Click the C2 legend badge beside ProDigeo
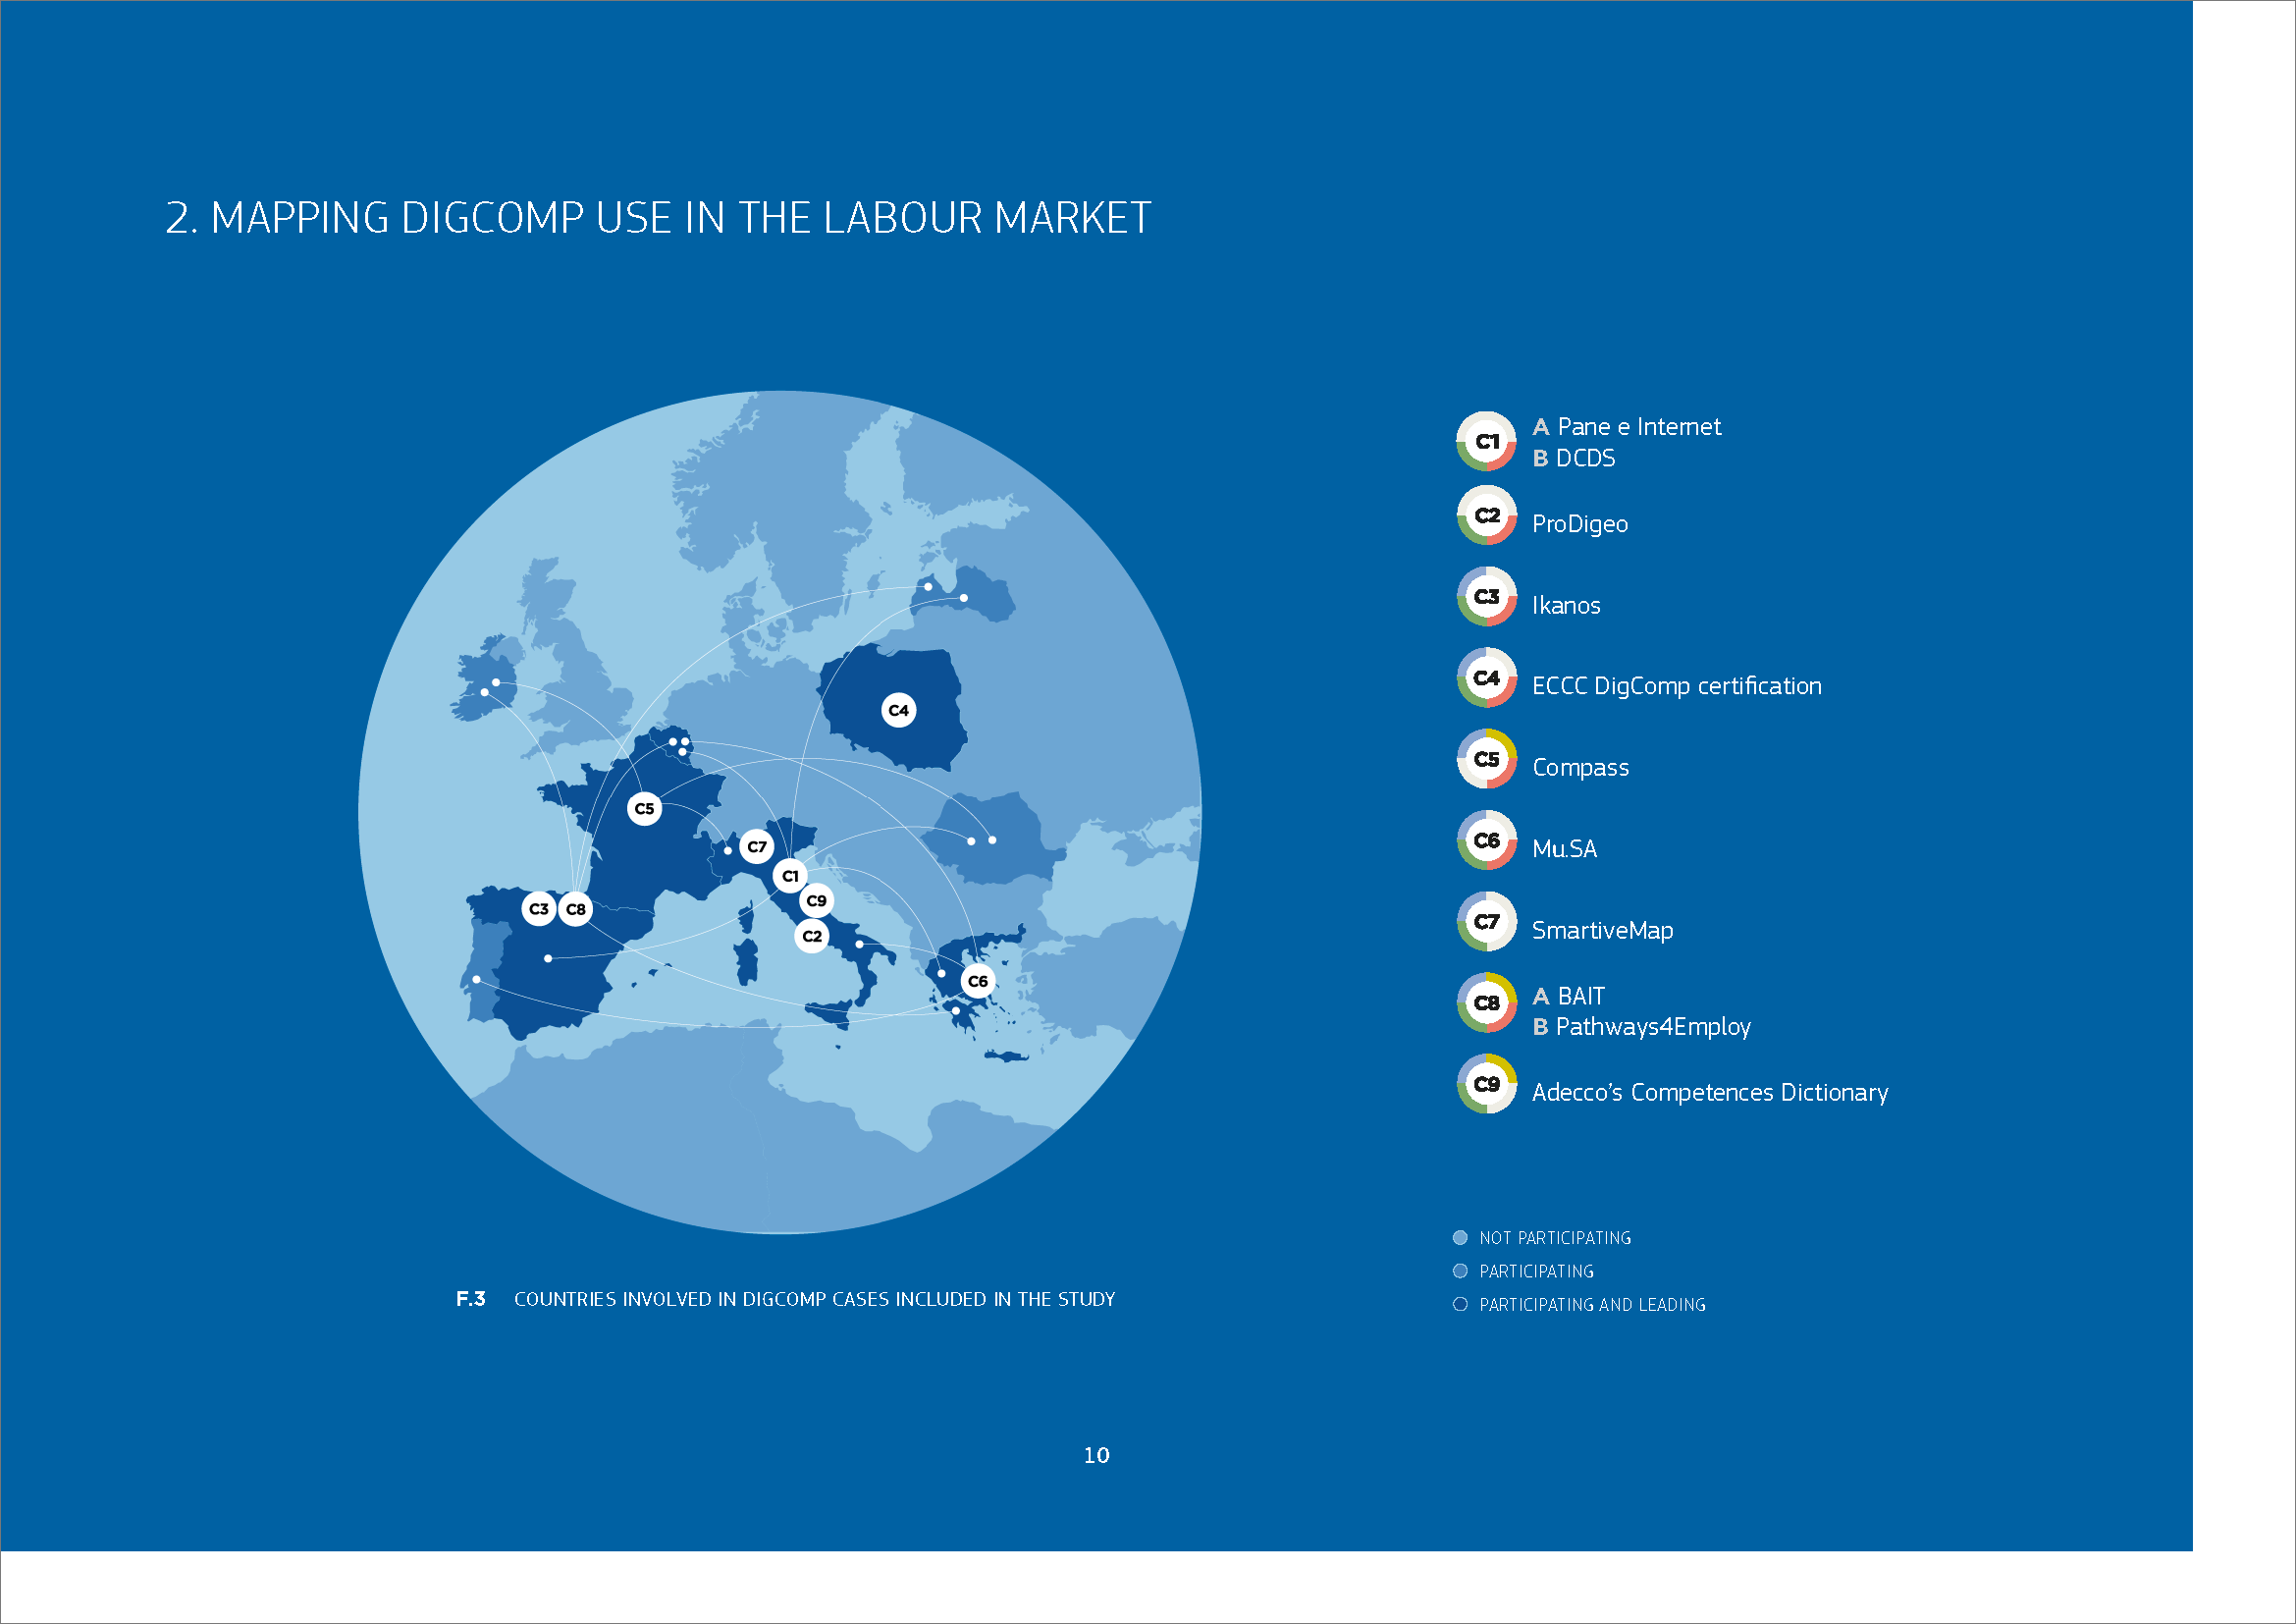 pos(1487,516)
